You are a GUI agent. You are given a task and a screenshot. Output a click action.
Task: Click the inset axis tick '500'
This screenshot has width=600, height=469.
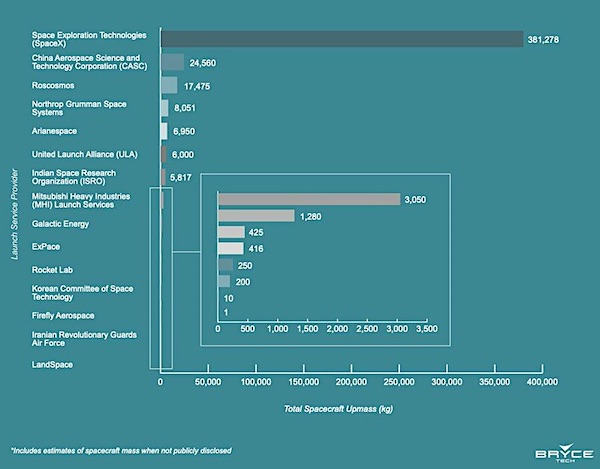[x=248, y=329]
